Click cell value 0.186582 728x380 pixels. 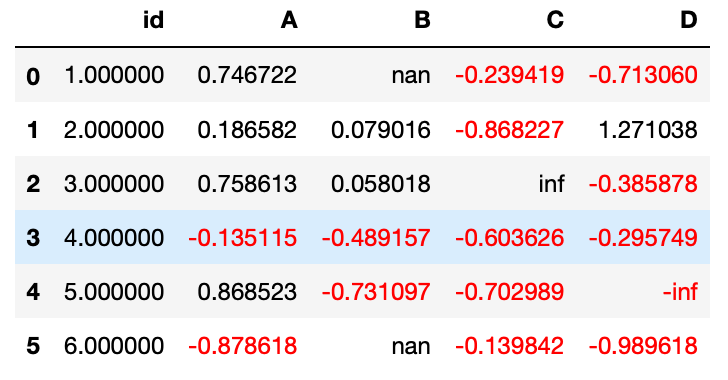247,130
